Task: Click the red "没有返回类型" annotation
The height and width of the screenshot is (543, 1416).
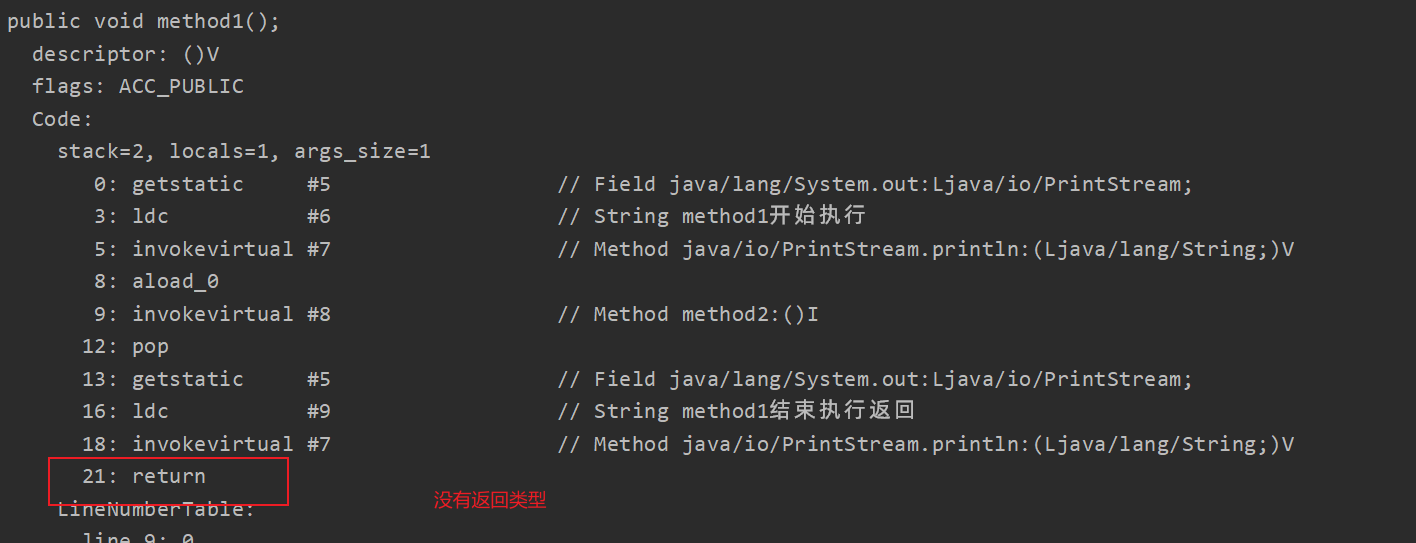Action: click(x=490, y=500)
